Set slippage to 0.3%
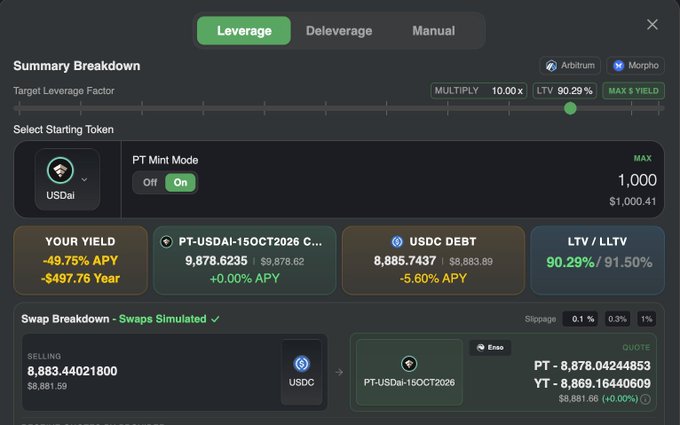The image size is (680, 425). [x=617, y=319]
